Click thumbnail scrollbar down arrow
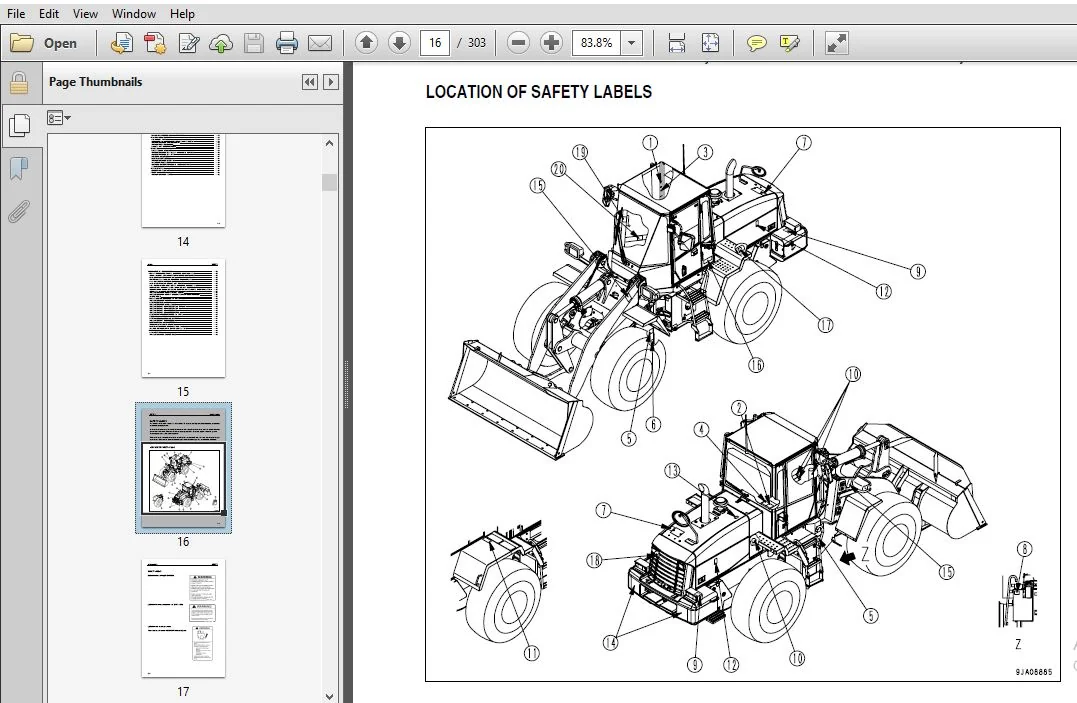 330,695
